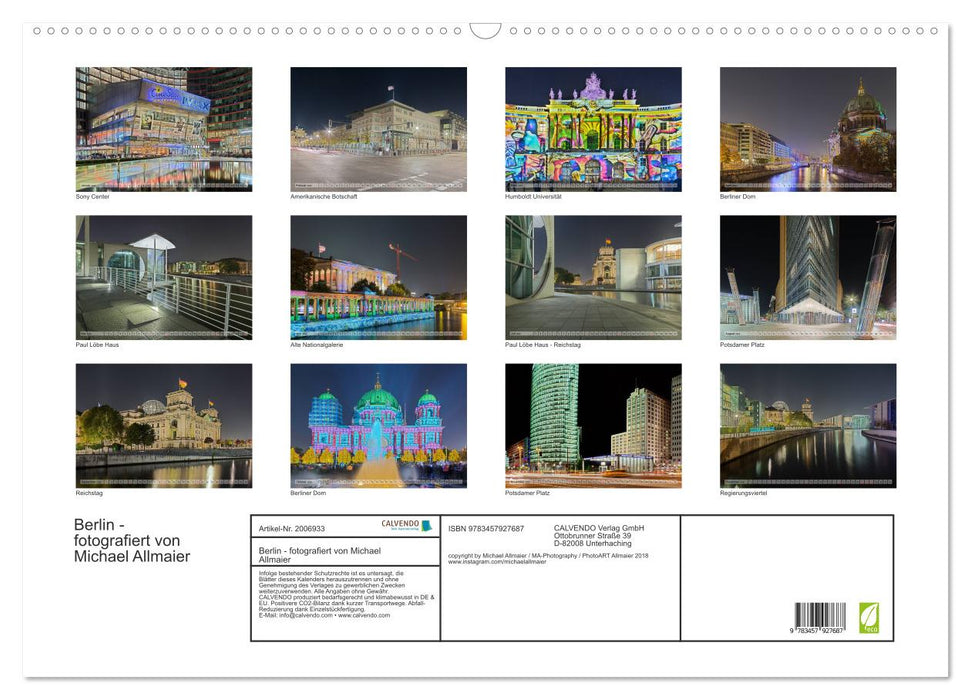View the Paul Löbe Haus - Reichstag photo
This screenshot has width=971, height=700.
coord(593,277)
